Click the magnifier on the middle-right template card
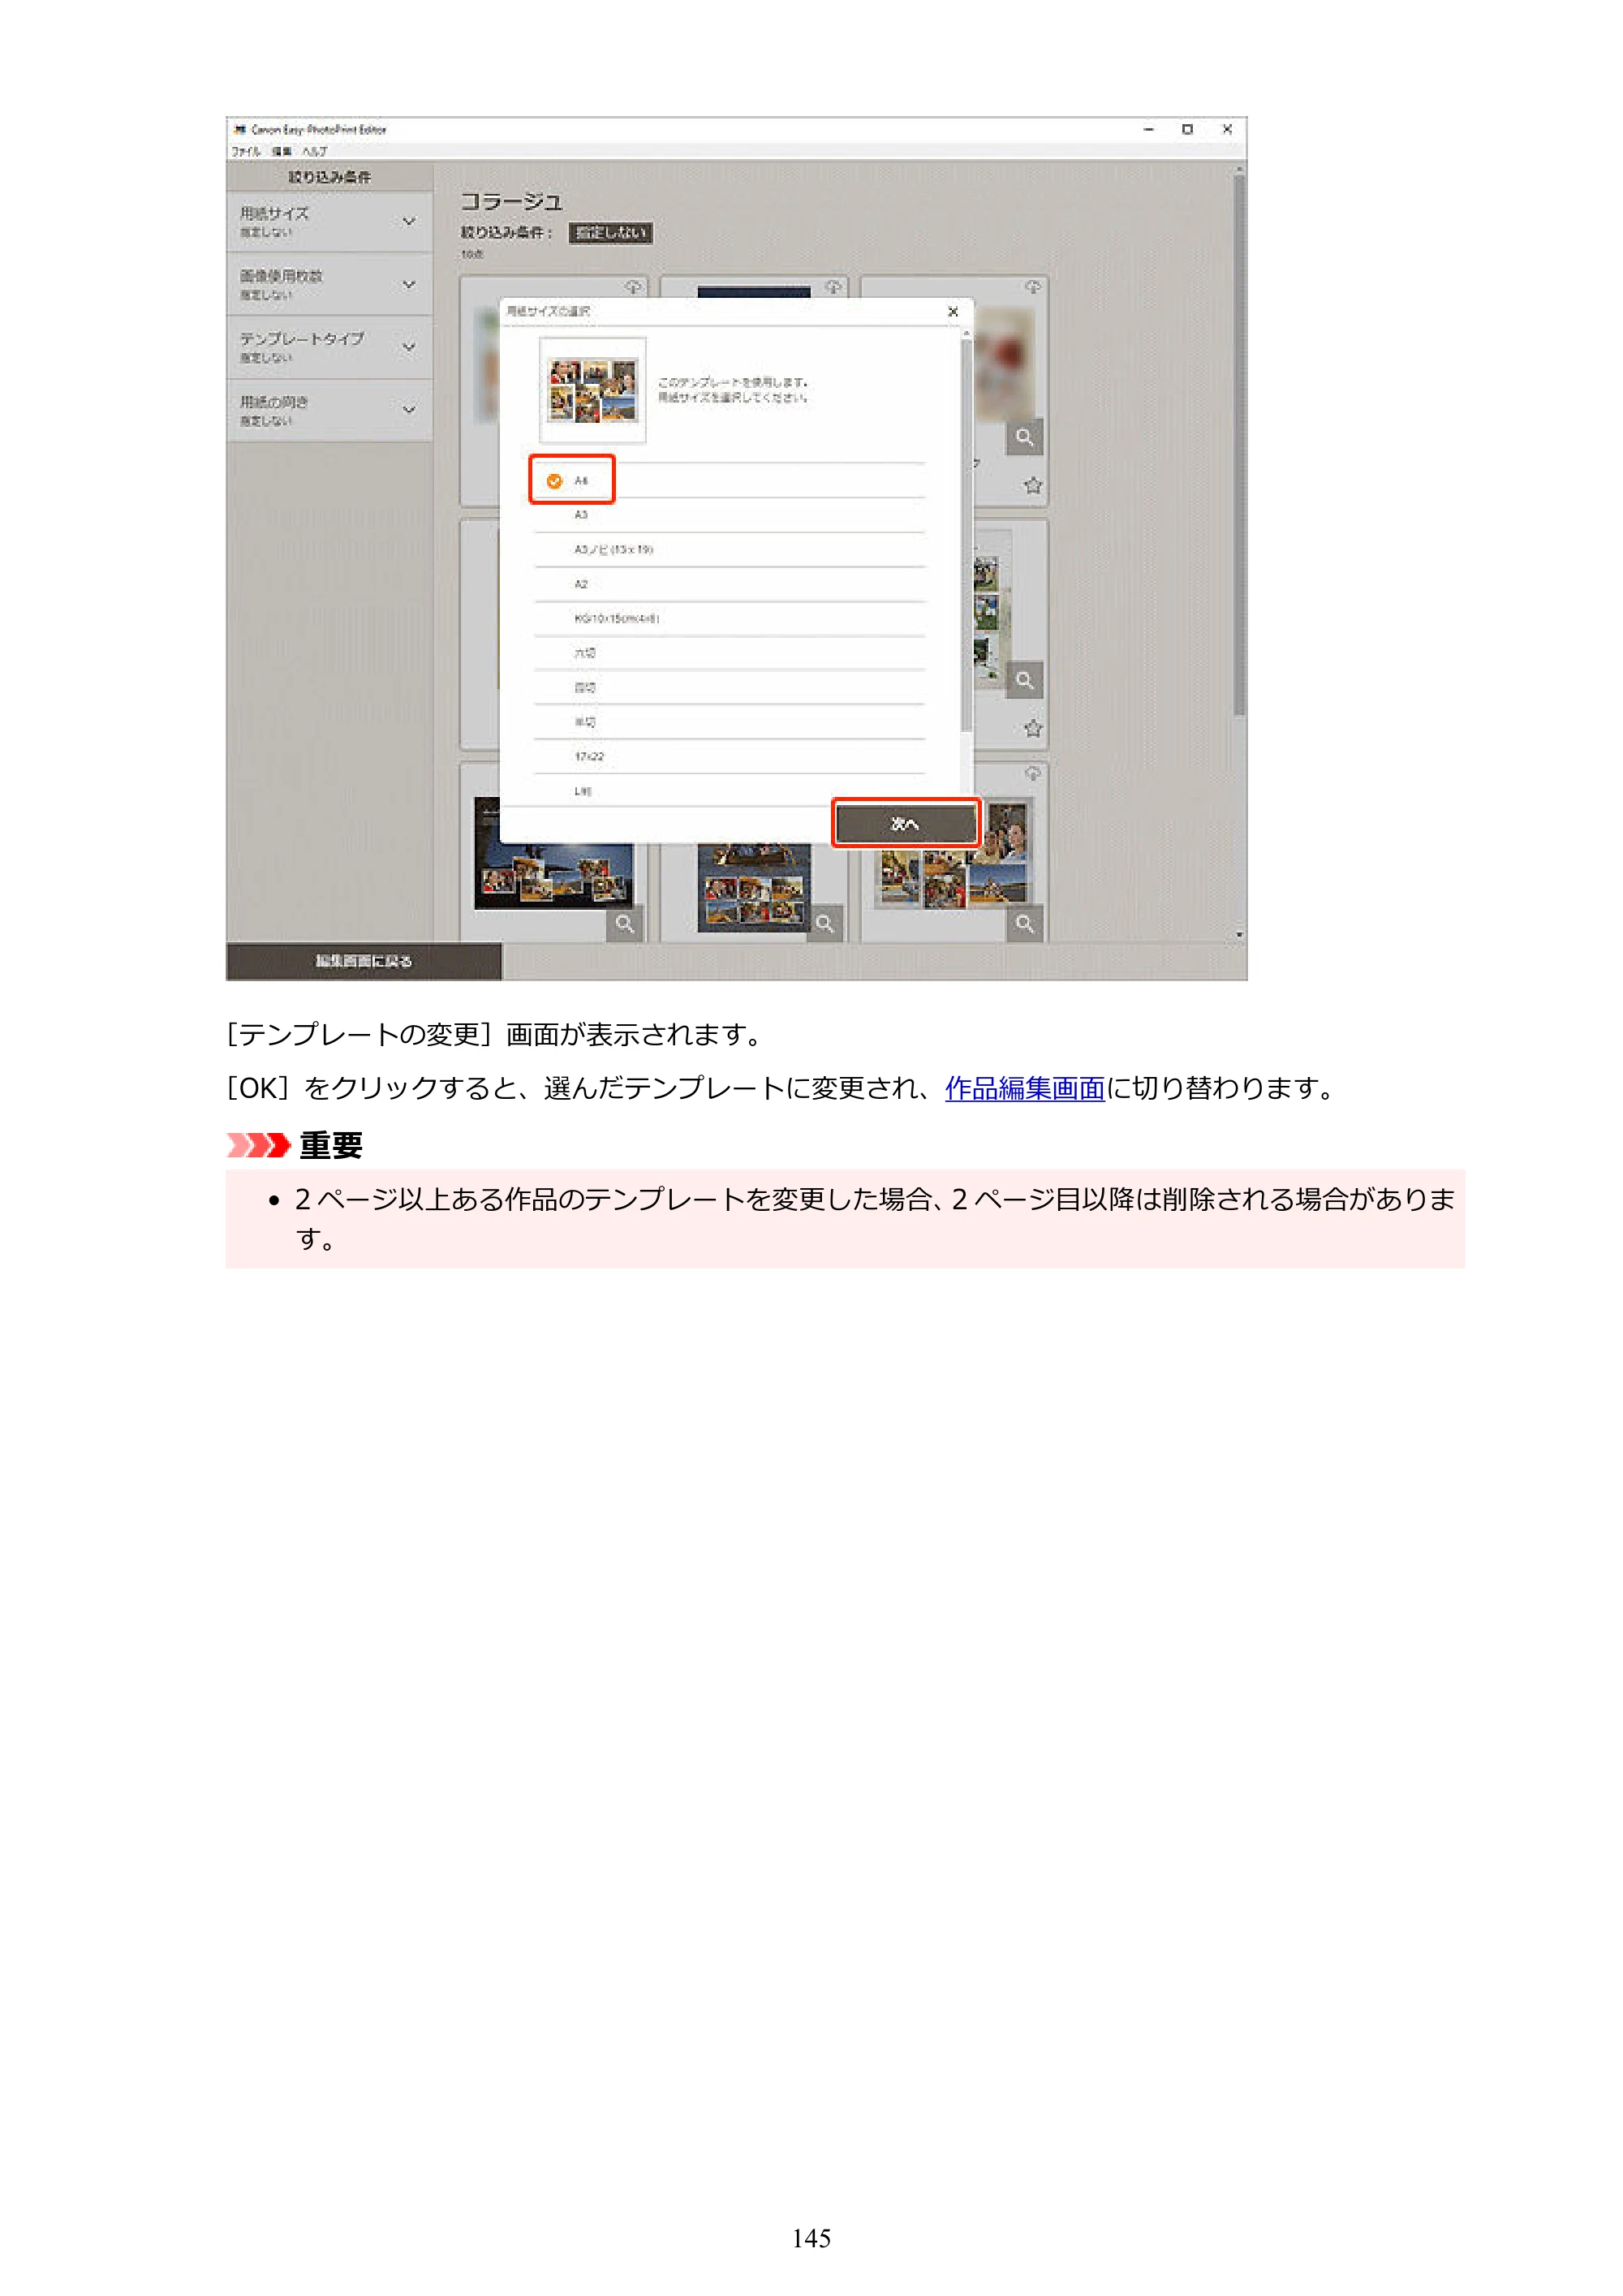The height and width of the screenshot is (2296, 1623). pyautogui.click(x=1025, y=680)
